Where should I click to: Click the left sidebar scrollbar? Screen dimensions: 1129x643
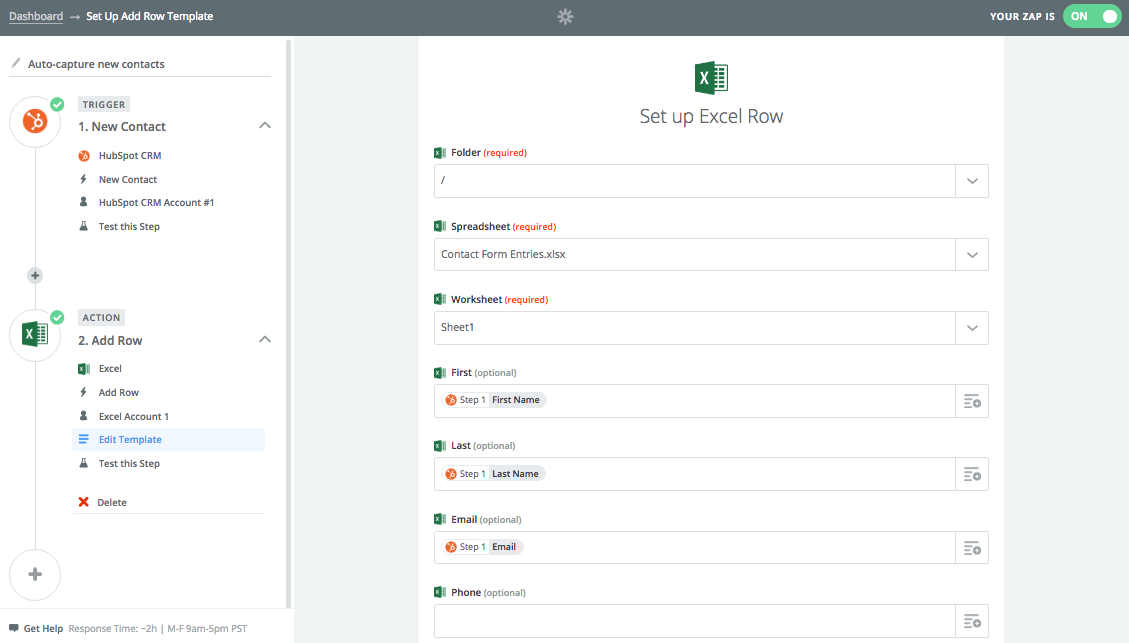click(x=289, y=324)
